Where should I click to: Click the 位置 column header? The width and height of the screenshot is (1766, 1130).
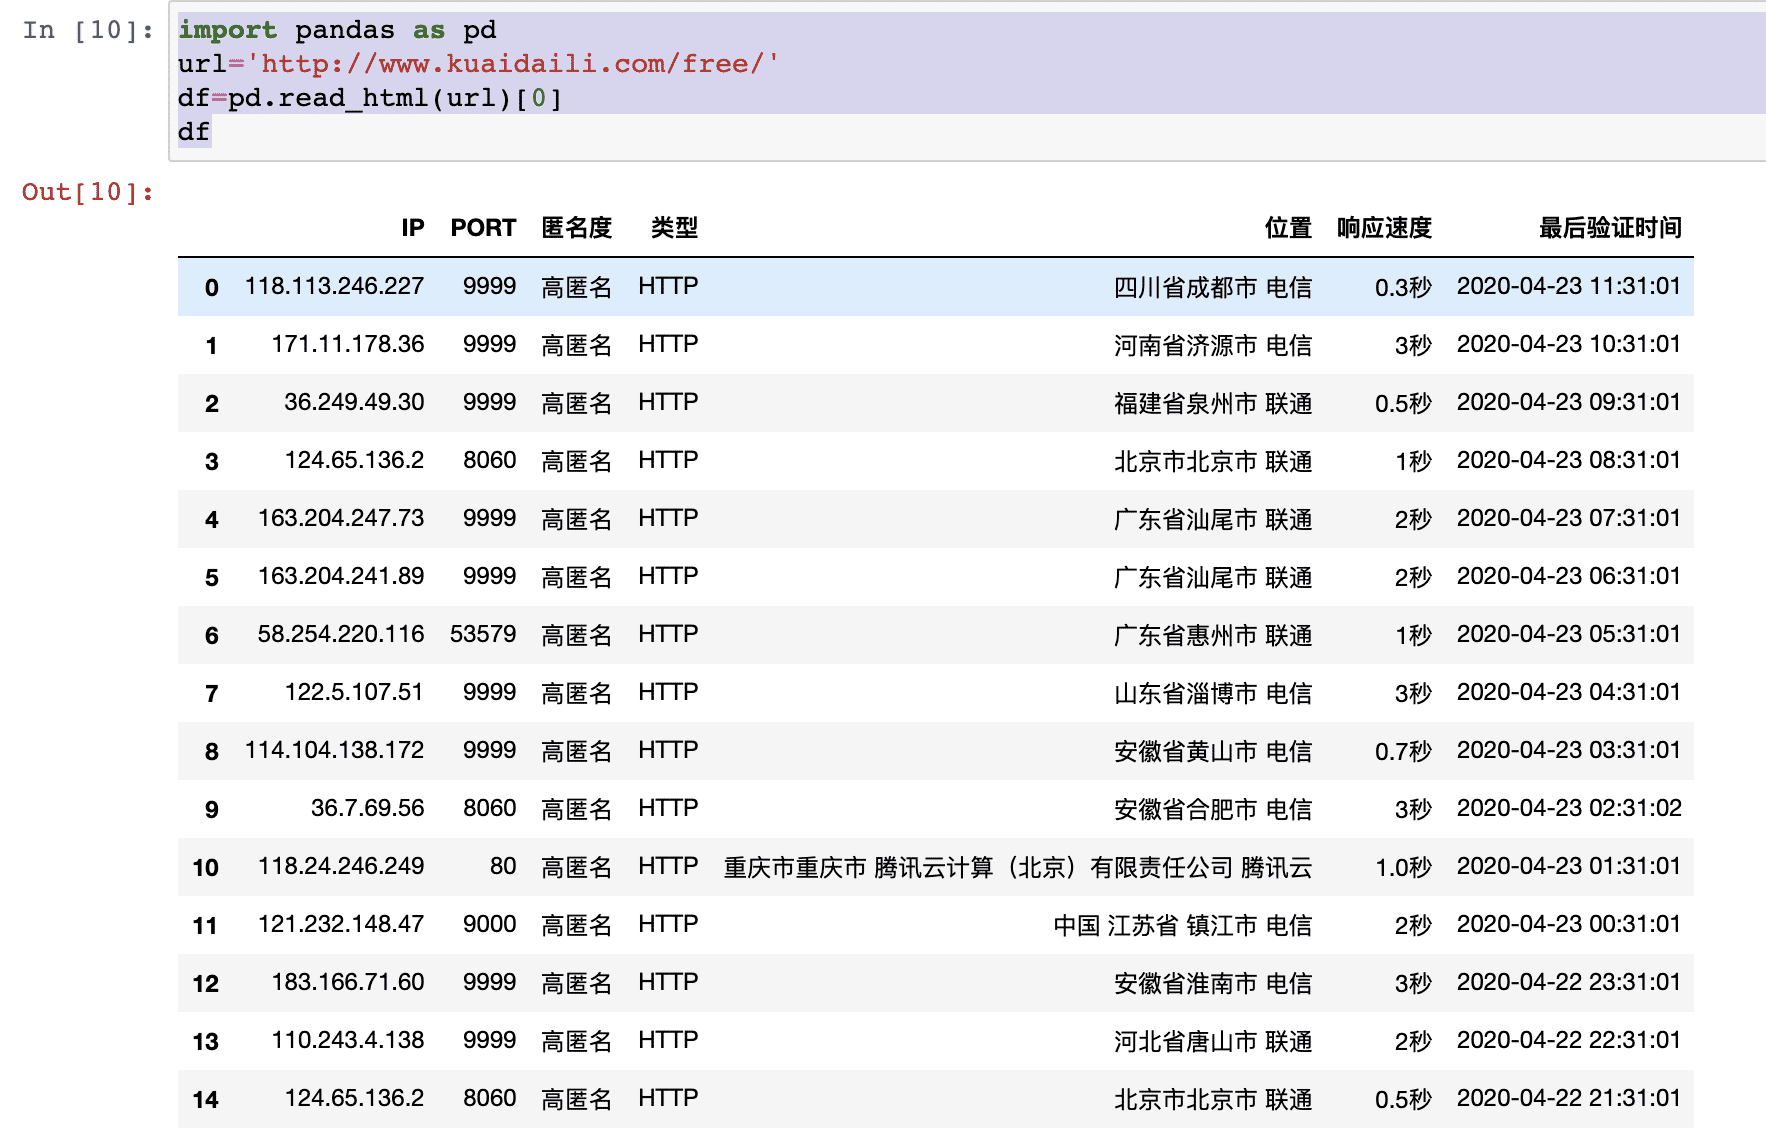point(1288,228)
